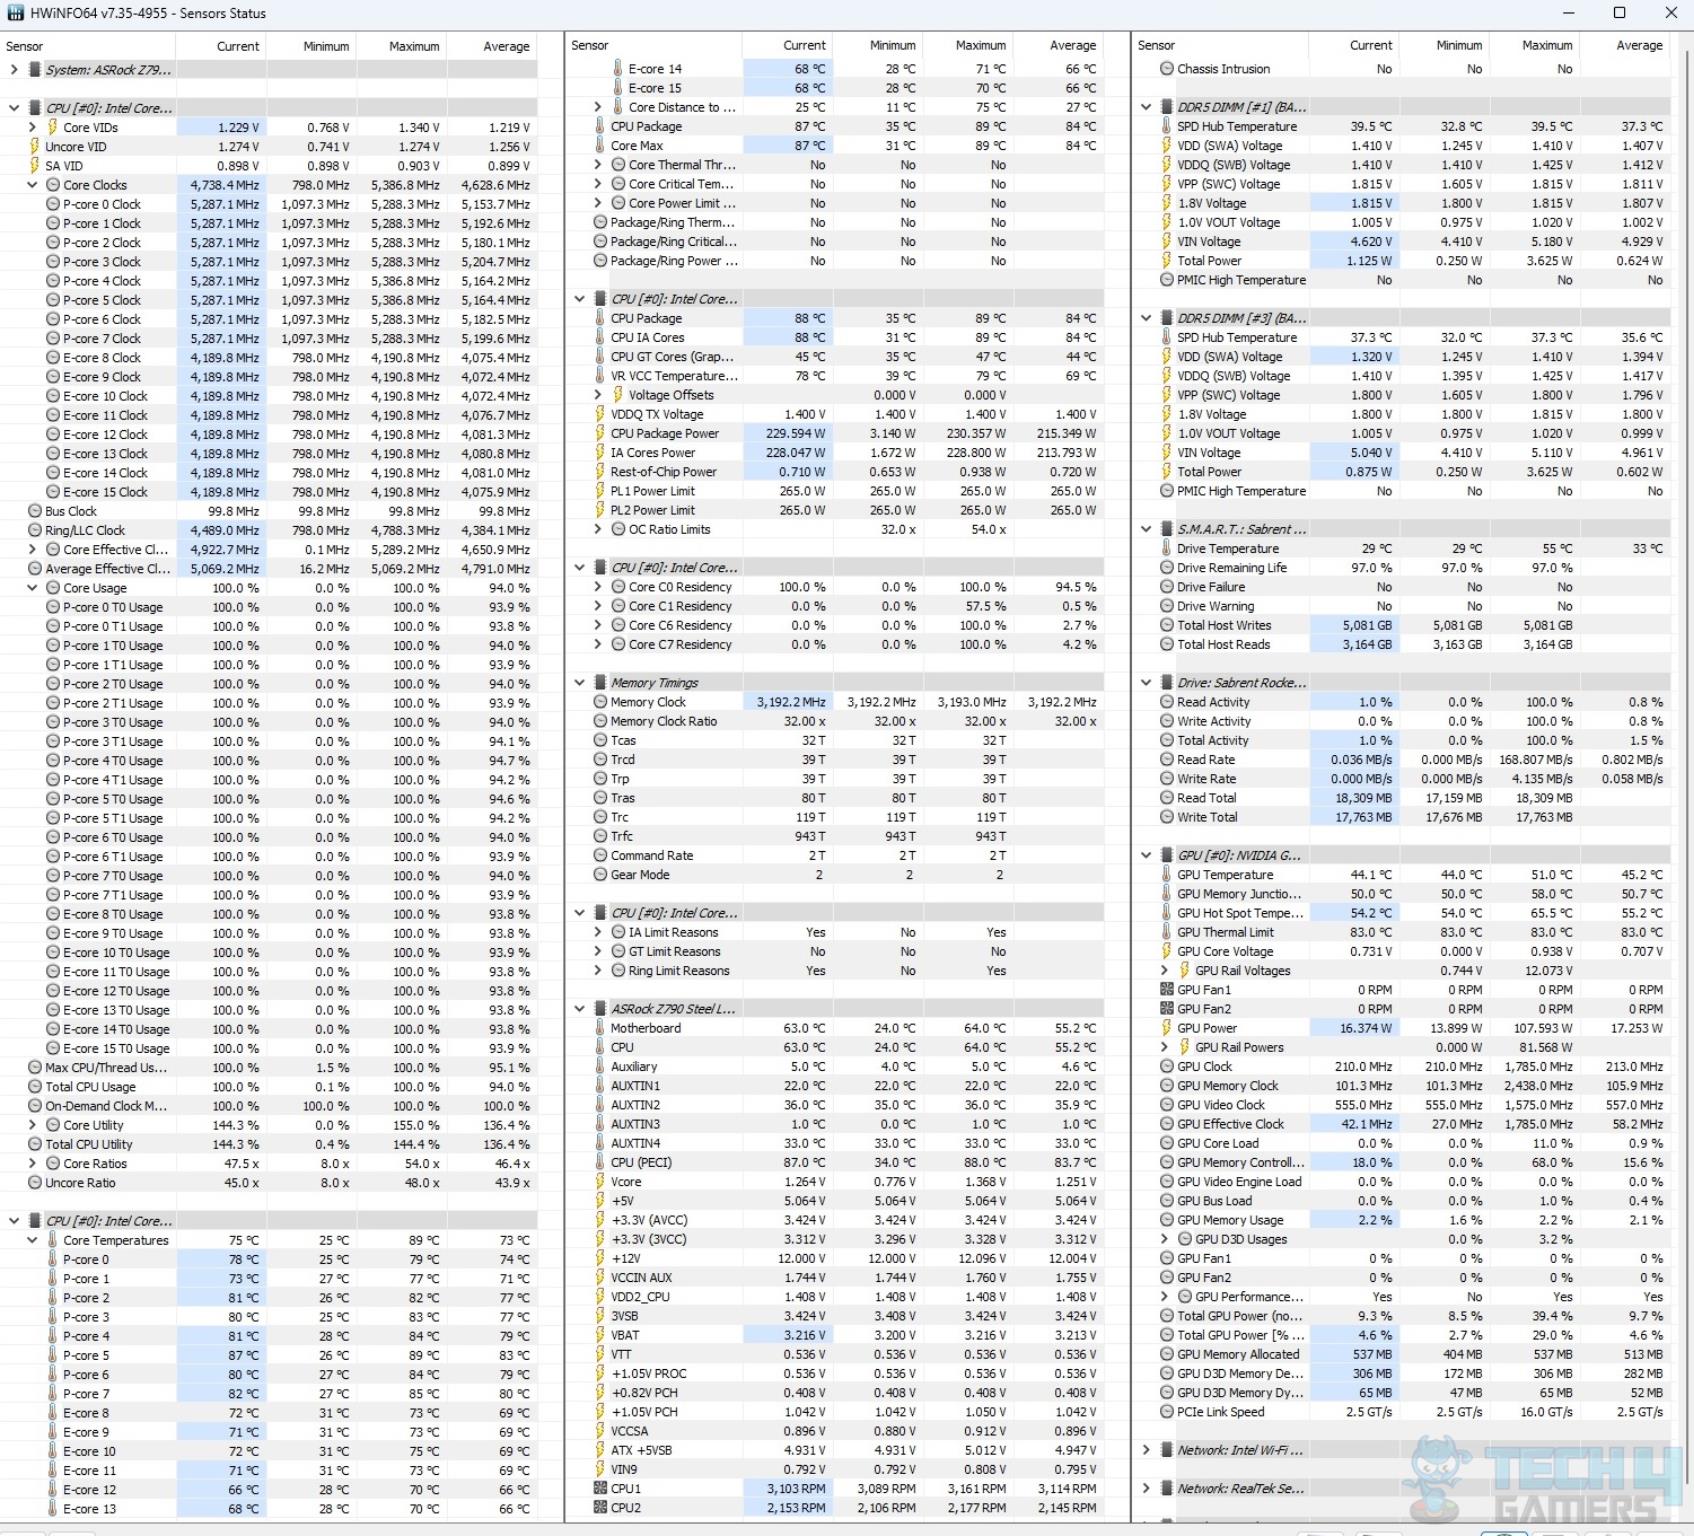Click clock icon beside P-core 0 Clock
This screenshot has height=1536, width=1694.
53,204
